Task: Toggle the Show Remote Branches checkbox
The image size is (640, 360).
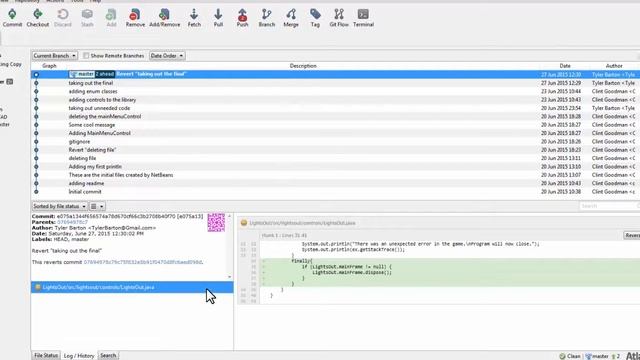Action: coord(86,56)
